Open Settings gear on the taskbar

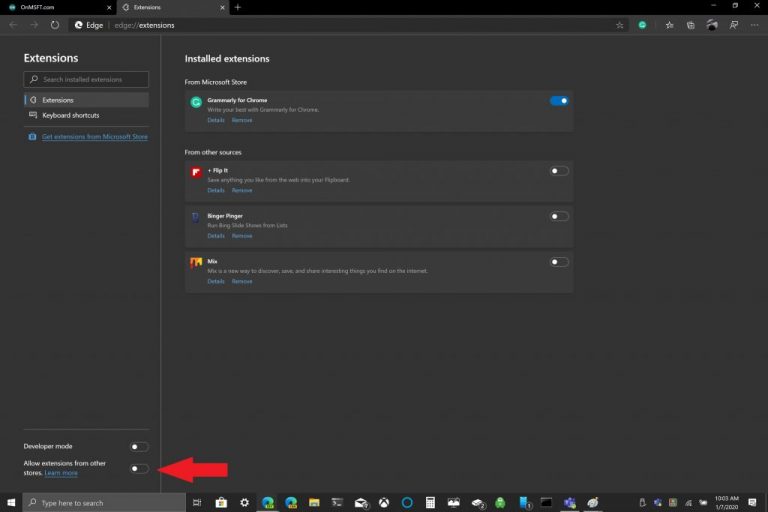coord(244,503)
